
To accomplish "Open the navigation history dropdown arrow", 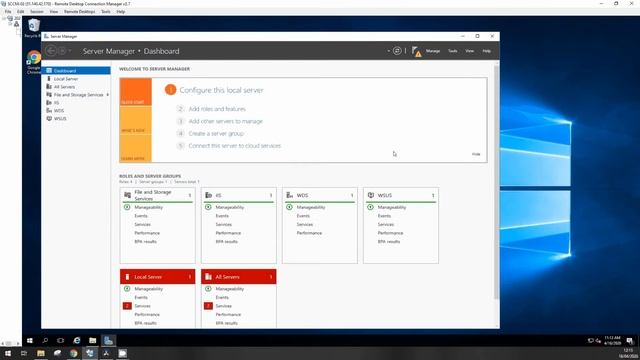I will click(x=70, y=51).
